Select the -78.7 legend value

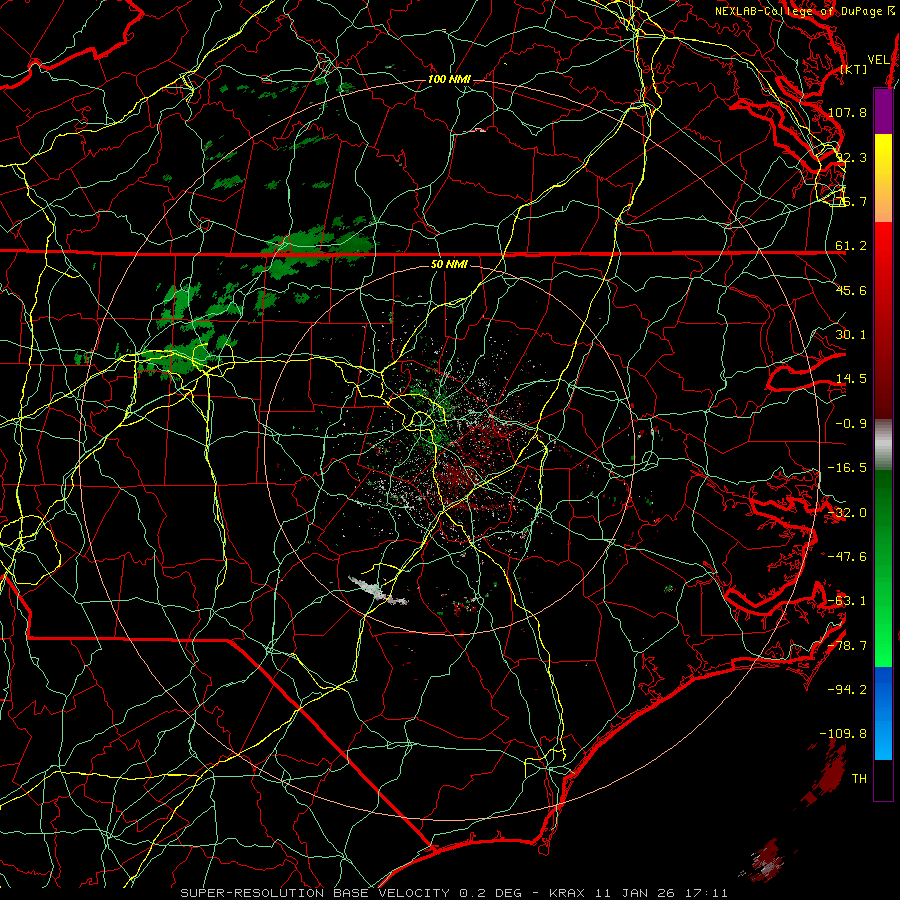847,646
